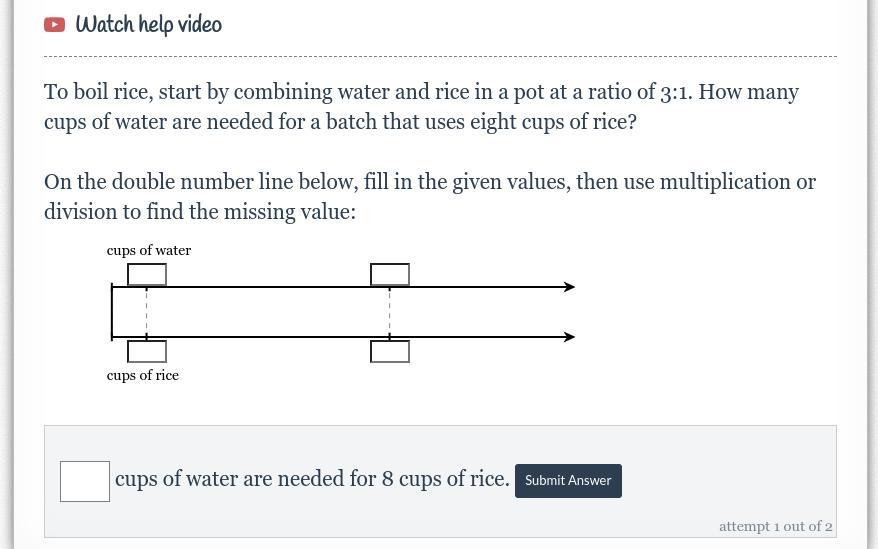The image size is (878, 549).
Task: Click the "attempt 1 out of 2" text
Action: pos(775,526)
